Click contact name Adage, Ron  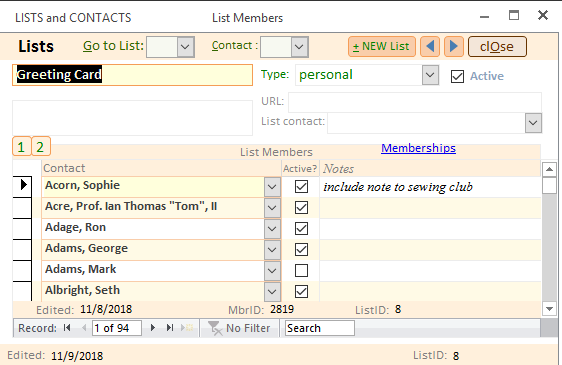click(x=75, y=227)
